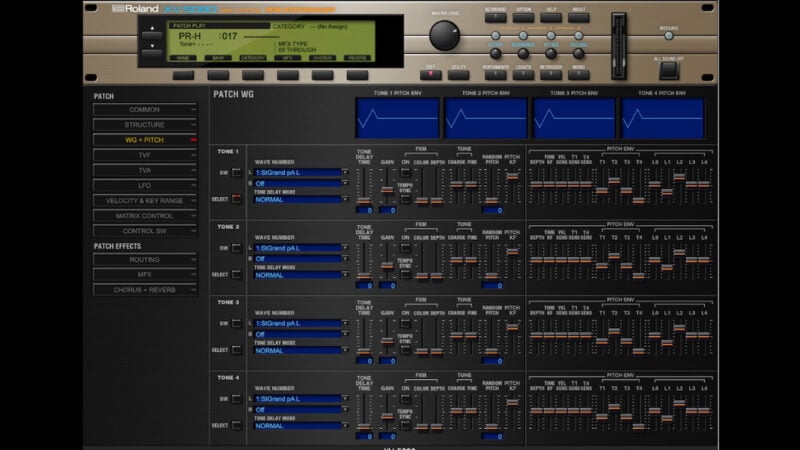Click the Option button
Viewport: 800px width, 450px height.
pyautogui.click(x=523, y=17)
